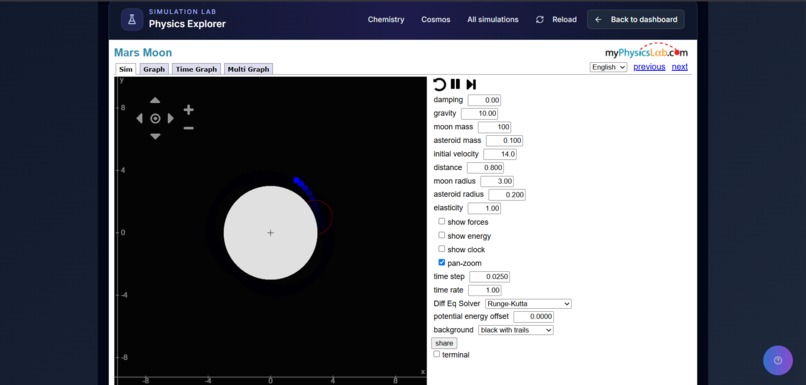Enable the show energy checkbox
The width and height of the screenshot is (806, 385).
coord(442,235)
